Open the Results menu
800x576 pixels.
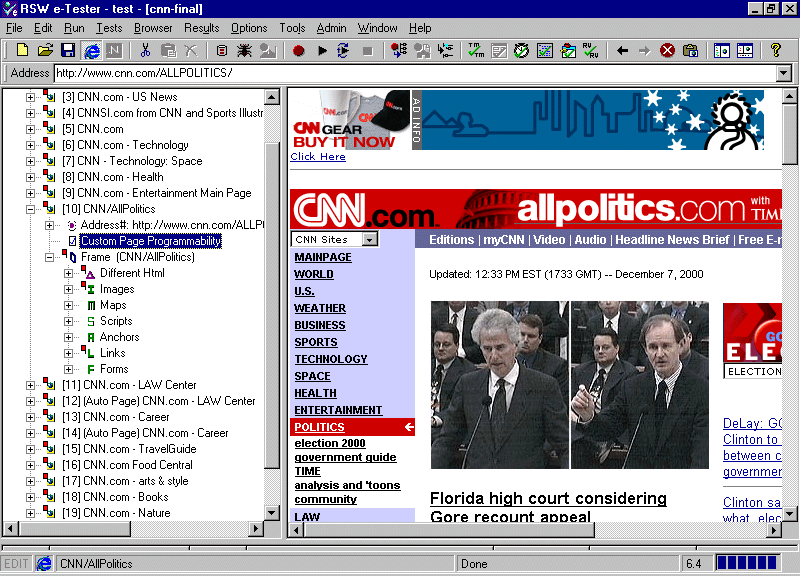tap(201, 28)
